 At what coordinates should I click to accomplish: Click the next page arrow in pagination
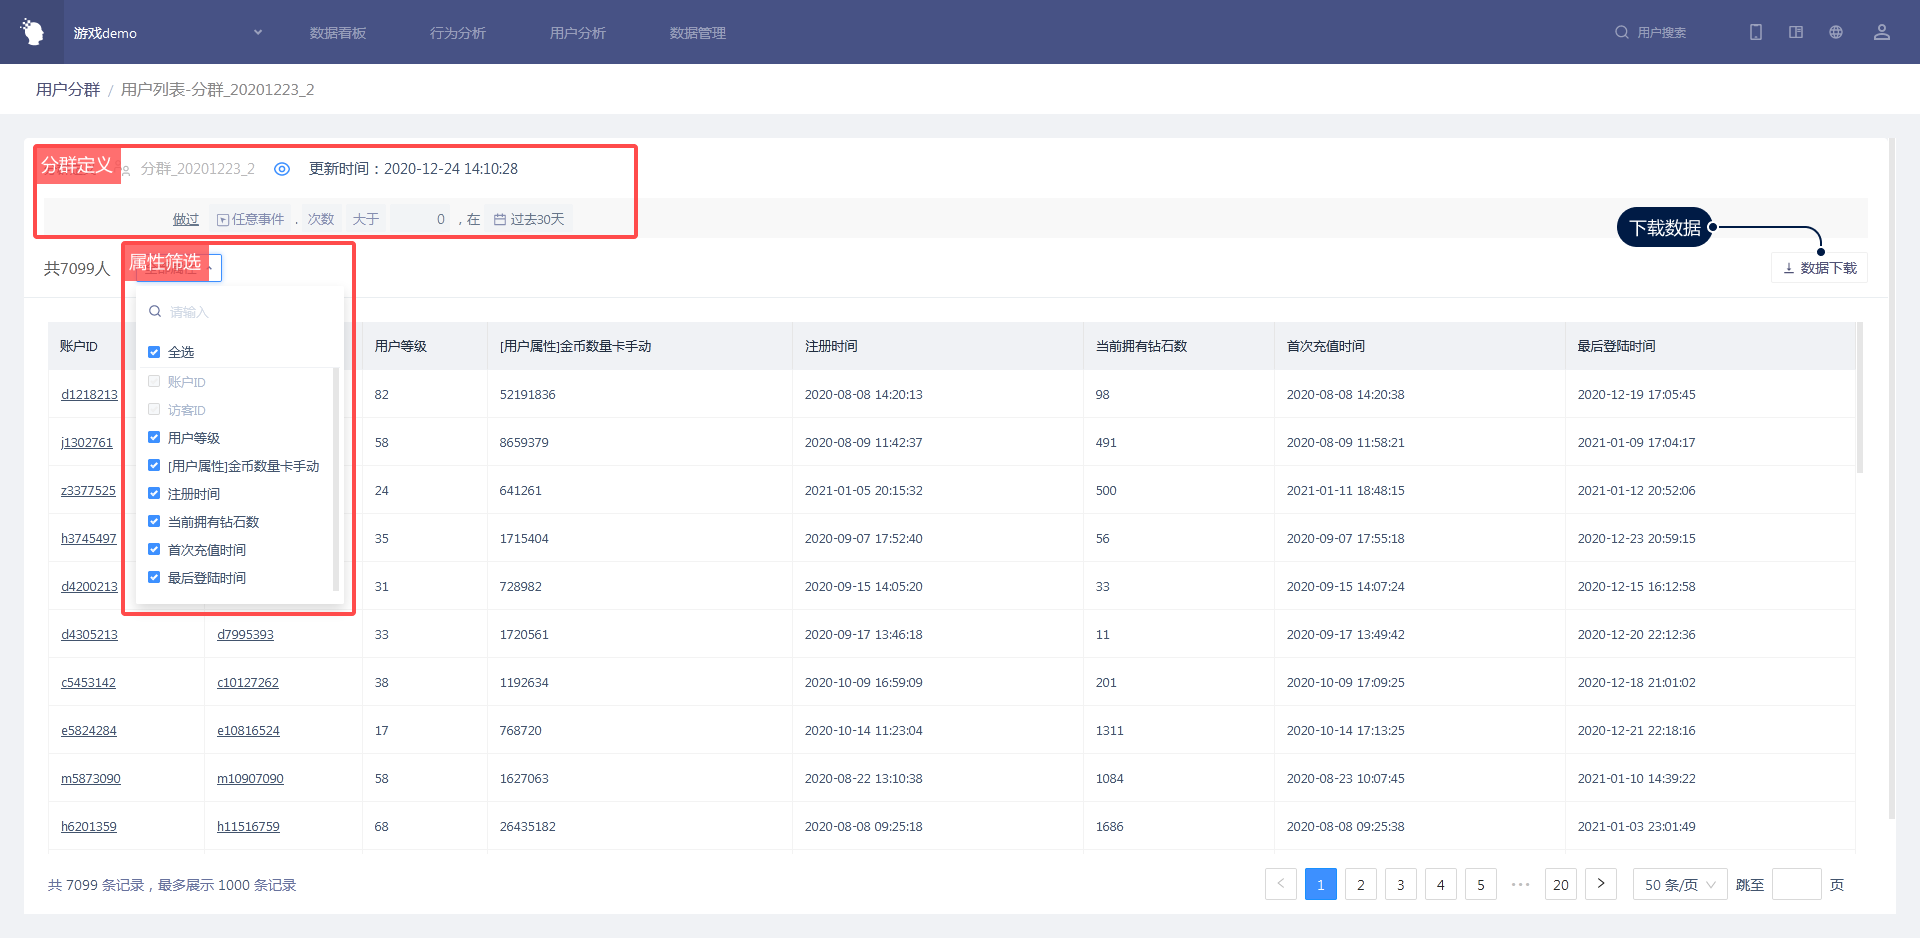[x=1600, y=884]
